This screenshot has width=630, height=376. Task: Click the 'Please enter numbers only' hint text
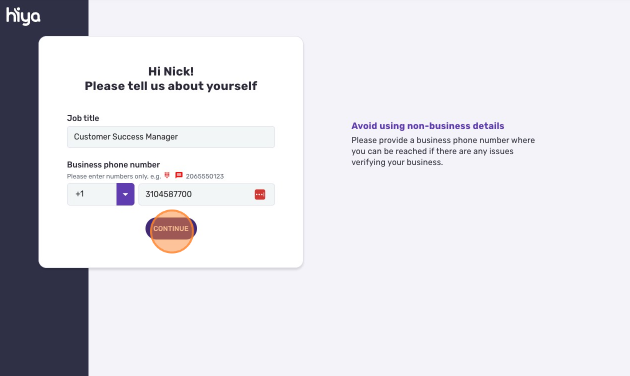coord(114,176)
